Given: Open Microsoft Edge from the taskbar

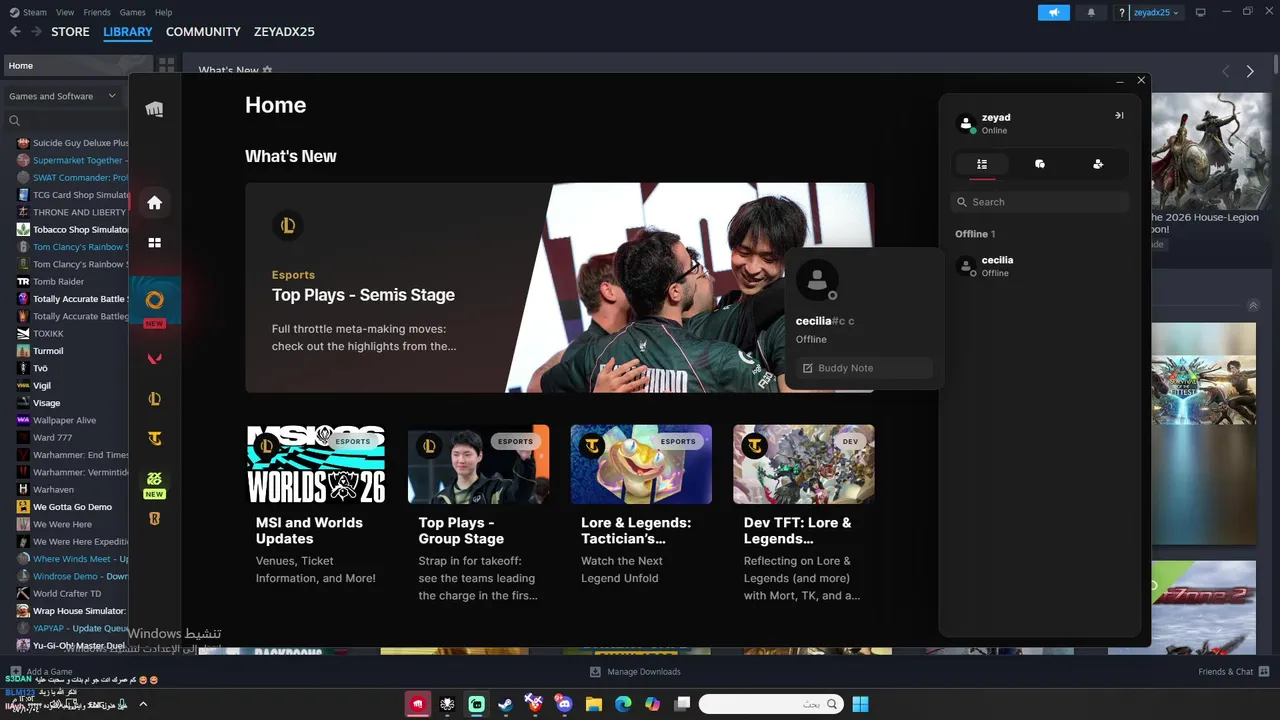Looking at the screenshot, I should point(623,704).
